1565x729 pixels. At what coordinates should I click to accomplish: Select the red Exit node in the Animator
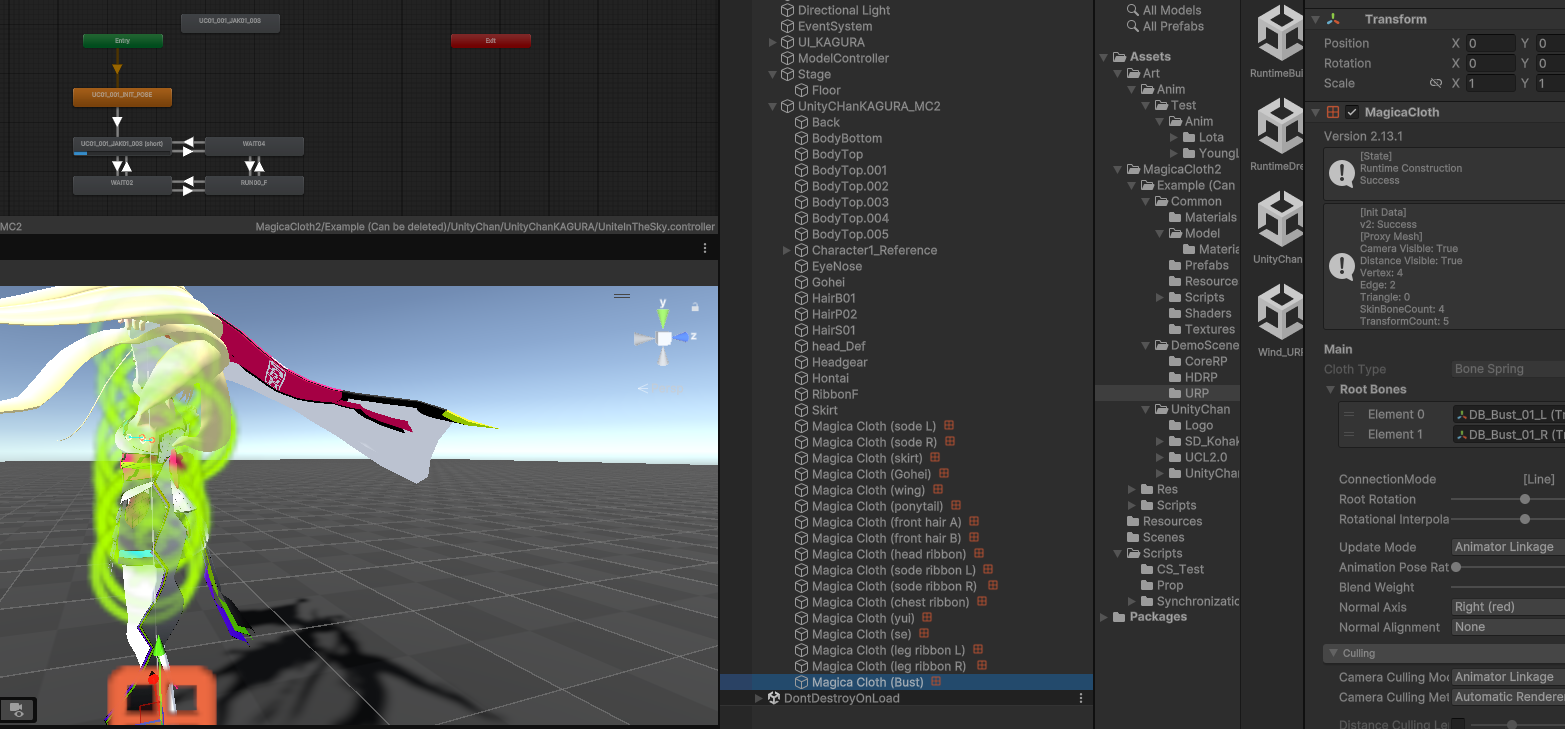[491, 41]
